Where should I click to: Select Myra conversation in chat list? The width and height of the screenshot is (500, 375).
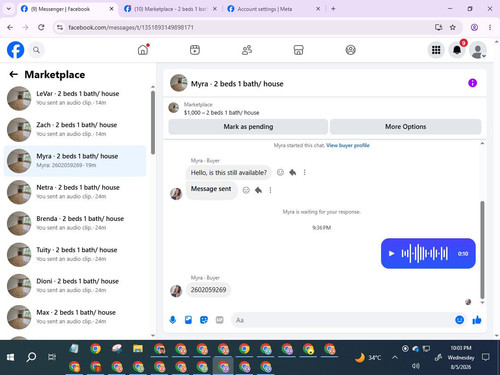75,161
